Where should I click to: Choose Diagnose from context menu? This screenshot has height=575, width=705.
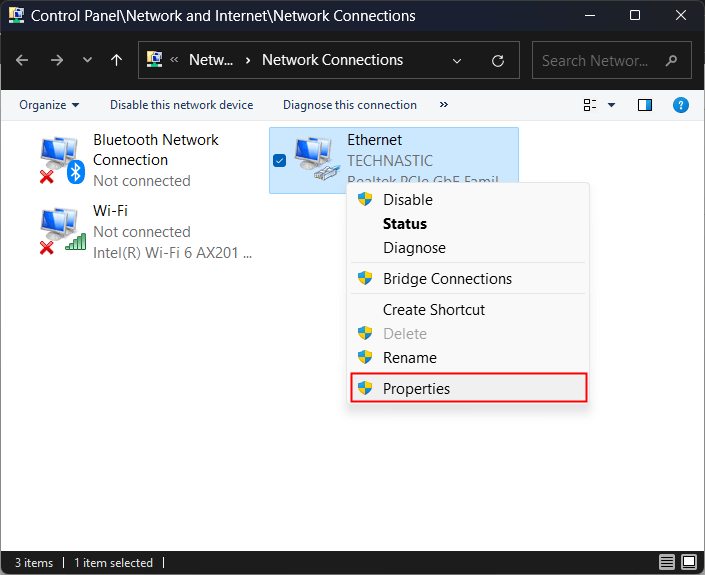[x=468, y=248]
